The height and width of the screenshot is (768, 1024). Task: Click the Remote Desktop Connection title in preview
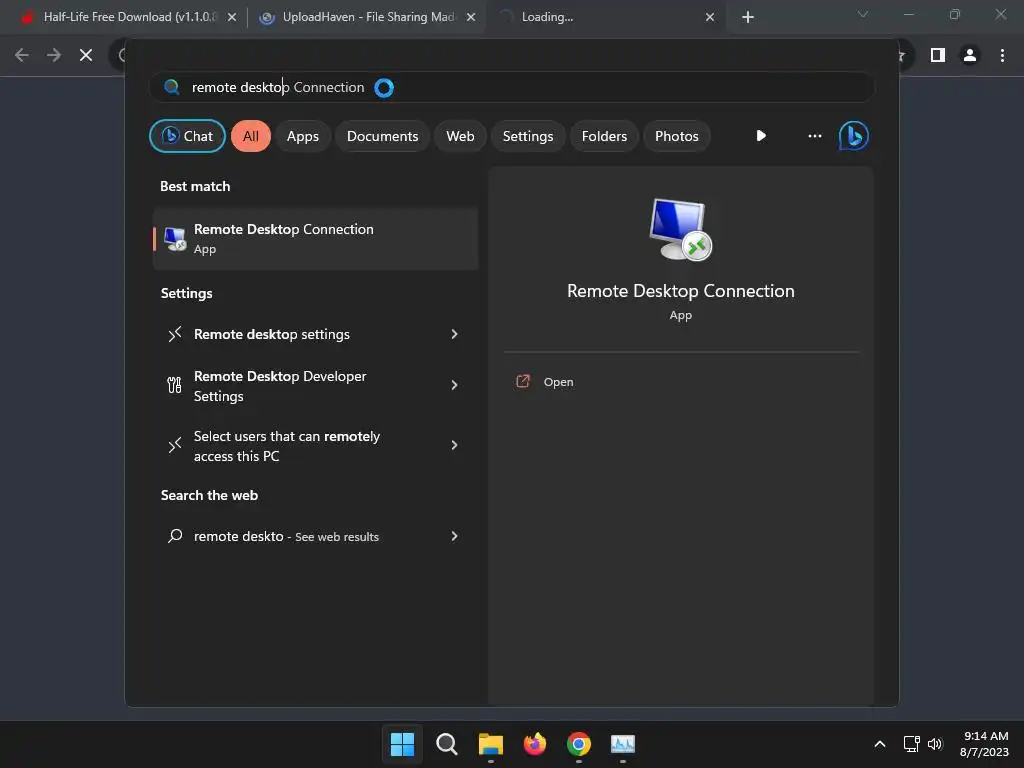pos(680,291)
